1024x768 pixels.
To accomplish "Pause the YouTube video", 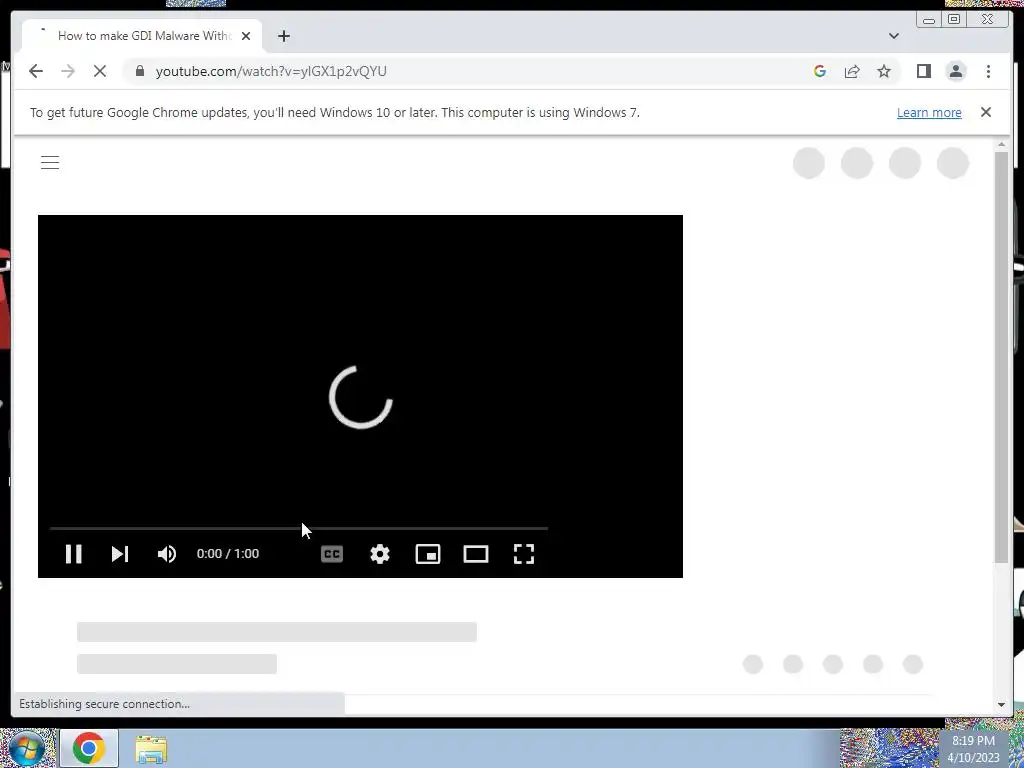I will (x=73, y=554).
